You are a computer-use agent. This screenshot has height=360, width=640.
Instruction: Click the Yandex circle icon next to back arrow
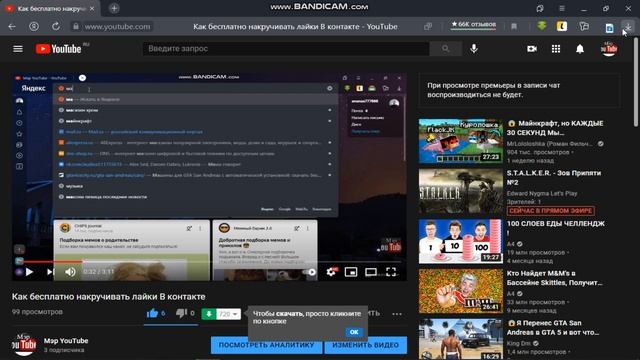34,27
